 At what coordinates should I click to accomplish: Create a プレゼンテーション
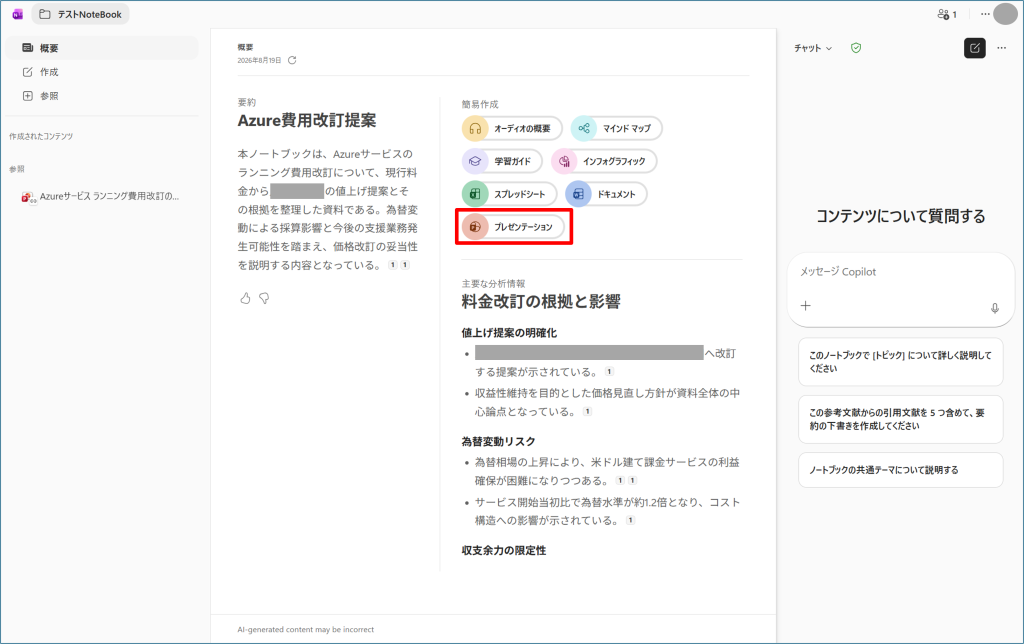coord(513,227)
